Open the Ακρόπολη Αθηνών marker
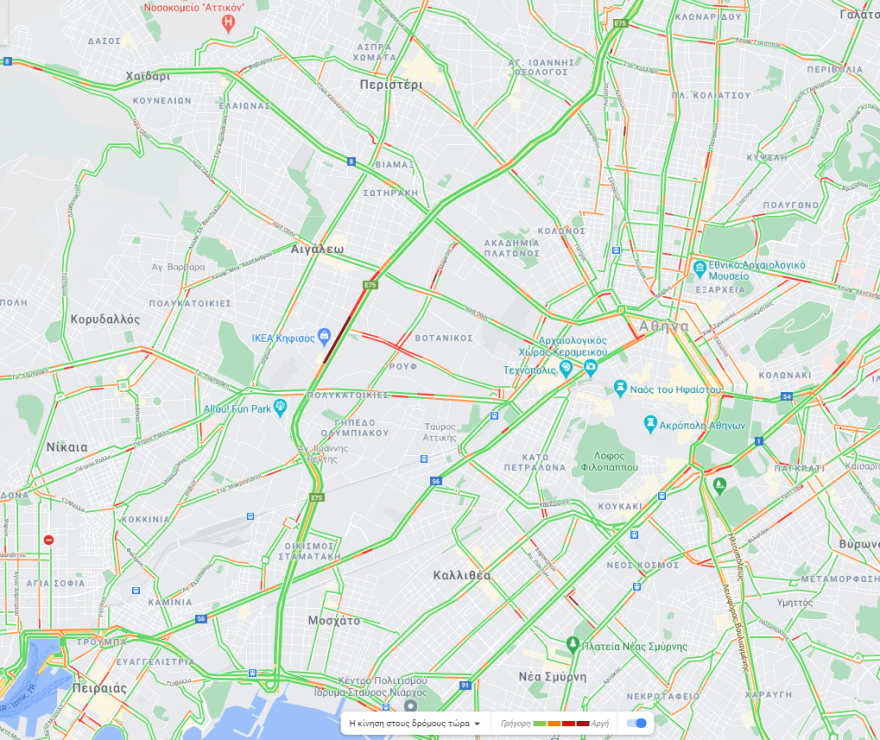The width and height of the screenshot is (880, 740). (x=650, y=424)
